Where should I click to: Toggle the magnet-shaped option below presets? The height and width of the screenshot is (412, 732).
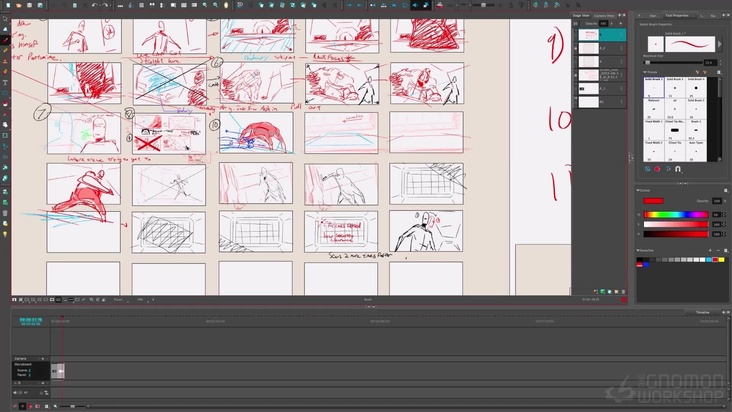678,169
